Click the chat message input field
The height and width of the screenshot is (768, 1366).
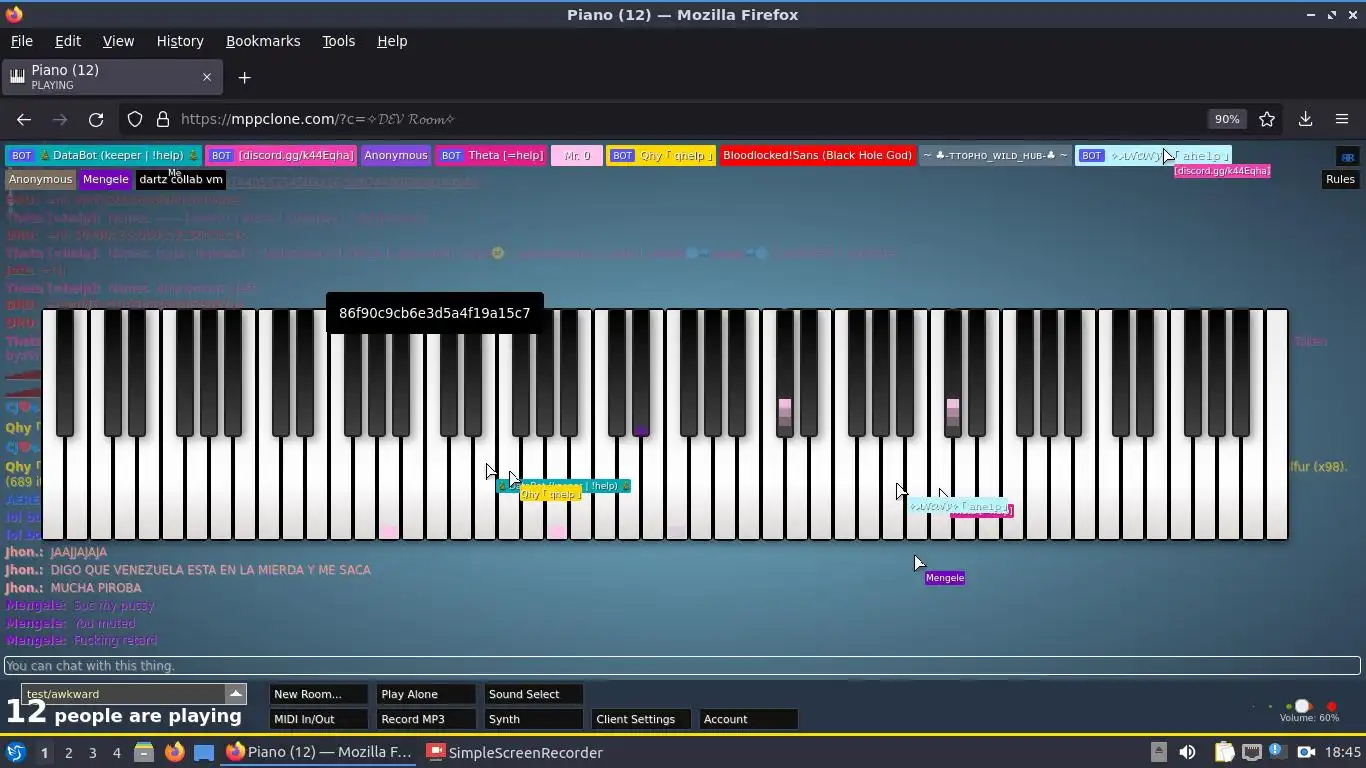(x=682, y=666)
